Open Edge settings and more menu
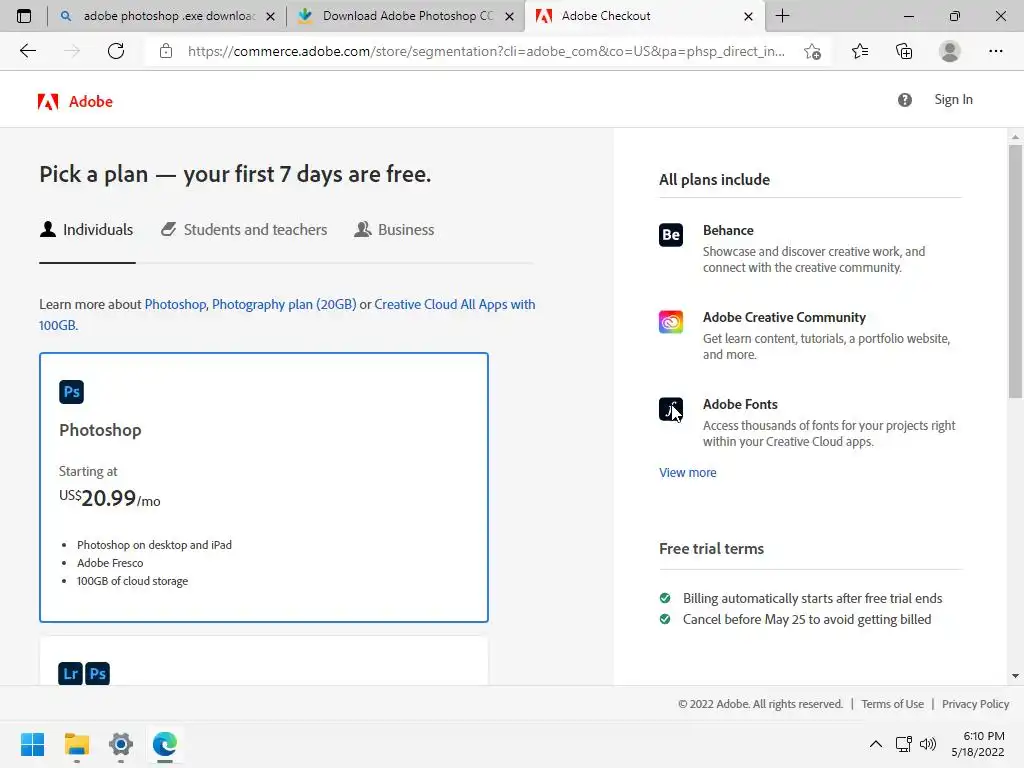The image size is (1024, 768). [x=995, y=51]
